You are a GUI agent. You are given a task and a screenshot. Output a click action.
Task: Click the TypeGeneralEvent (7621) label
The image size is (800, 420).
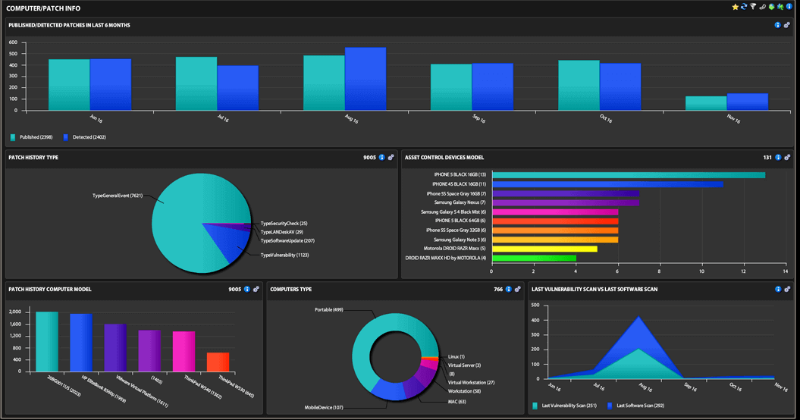(117, 195)
